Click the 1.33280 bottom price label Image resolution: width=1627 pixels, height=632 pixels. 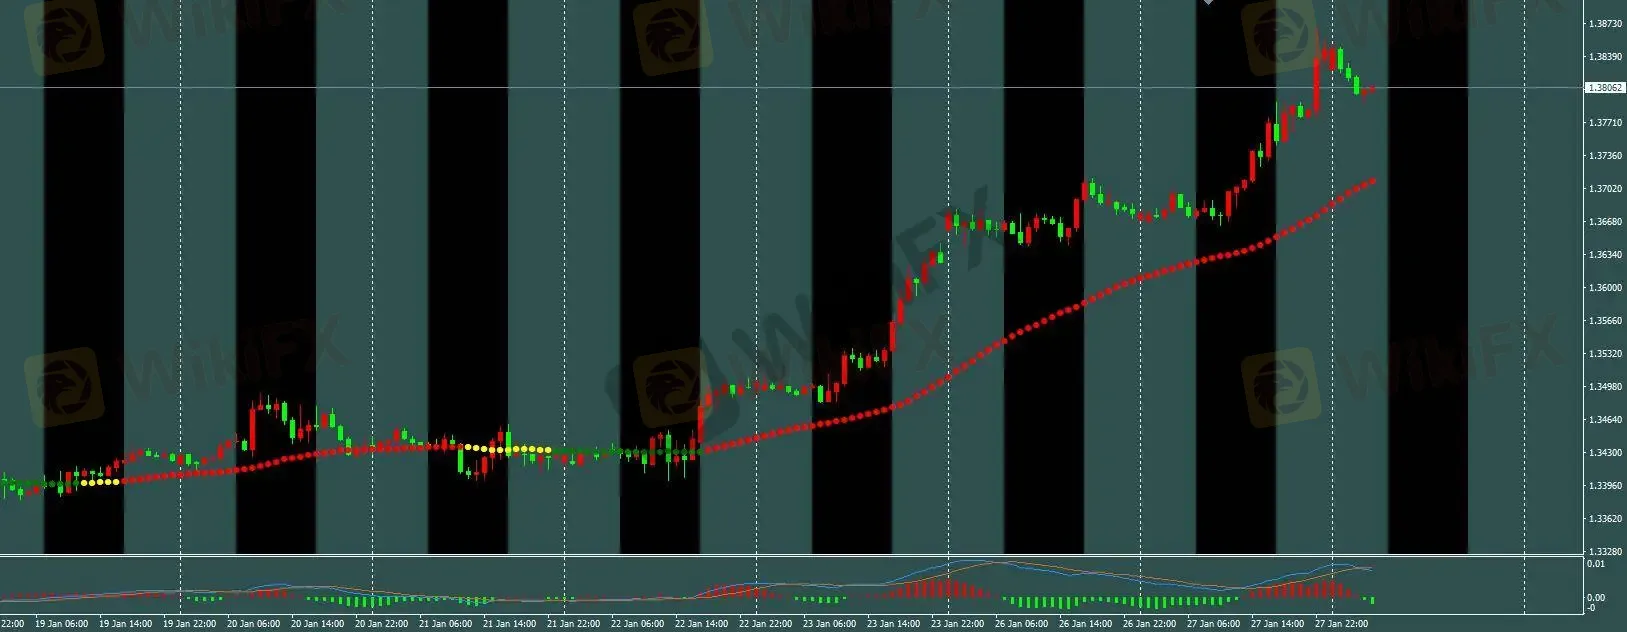coord(1605,551)
